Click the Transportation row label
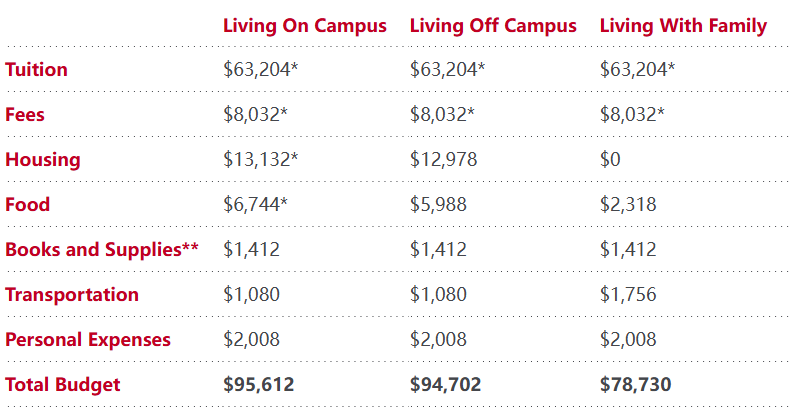The width and height of the screenshot is (794, 414). pos(72,295)
